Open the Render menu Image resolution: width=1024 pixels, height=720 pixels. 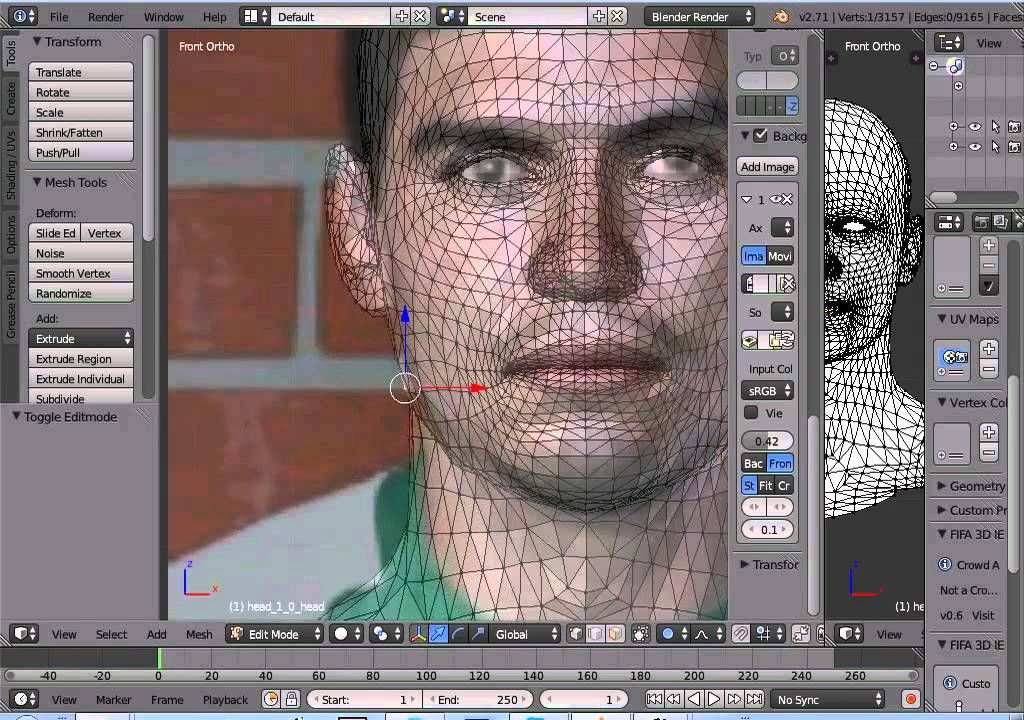pyautogui.click(x=105, y=17)
